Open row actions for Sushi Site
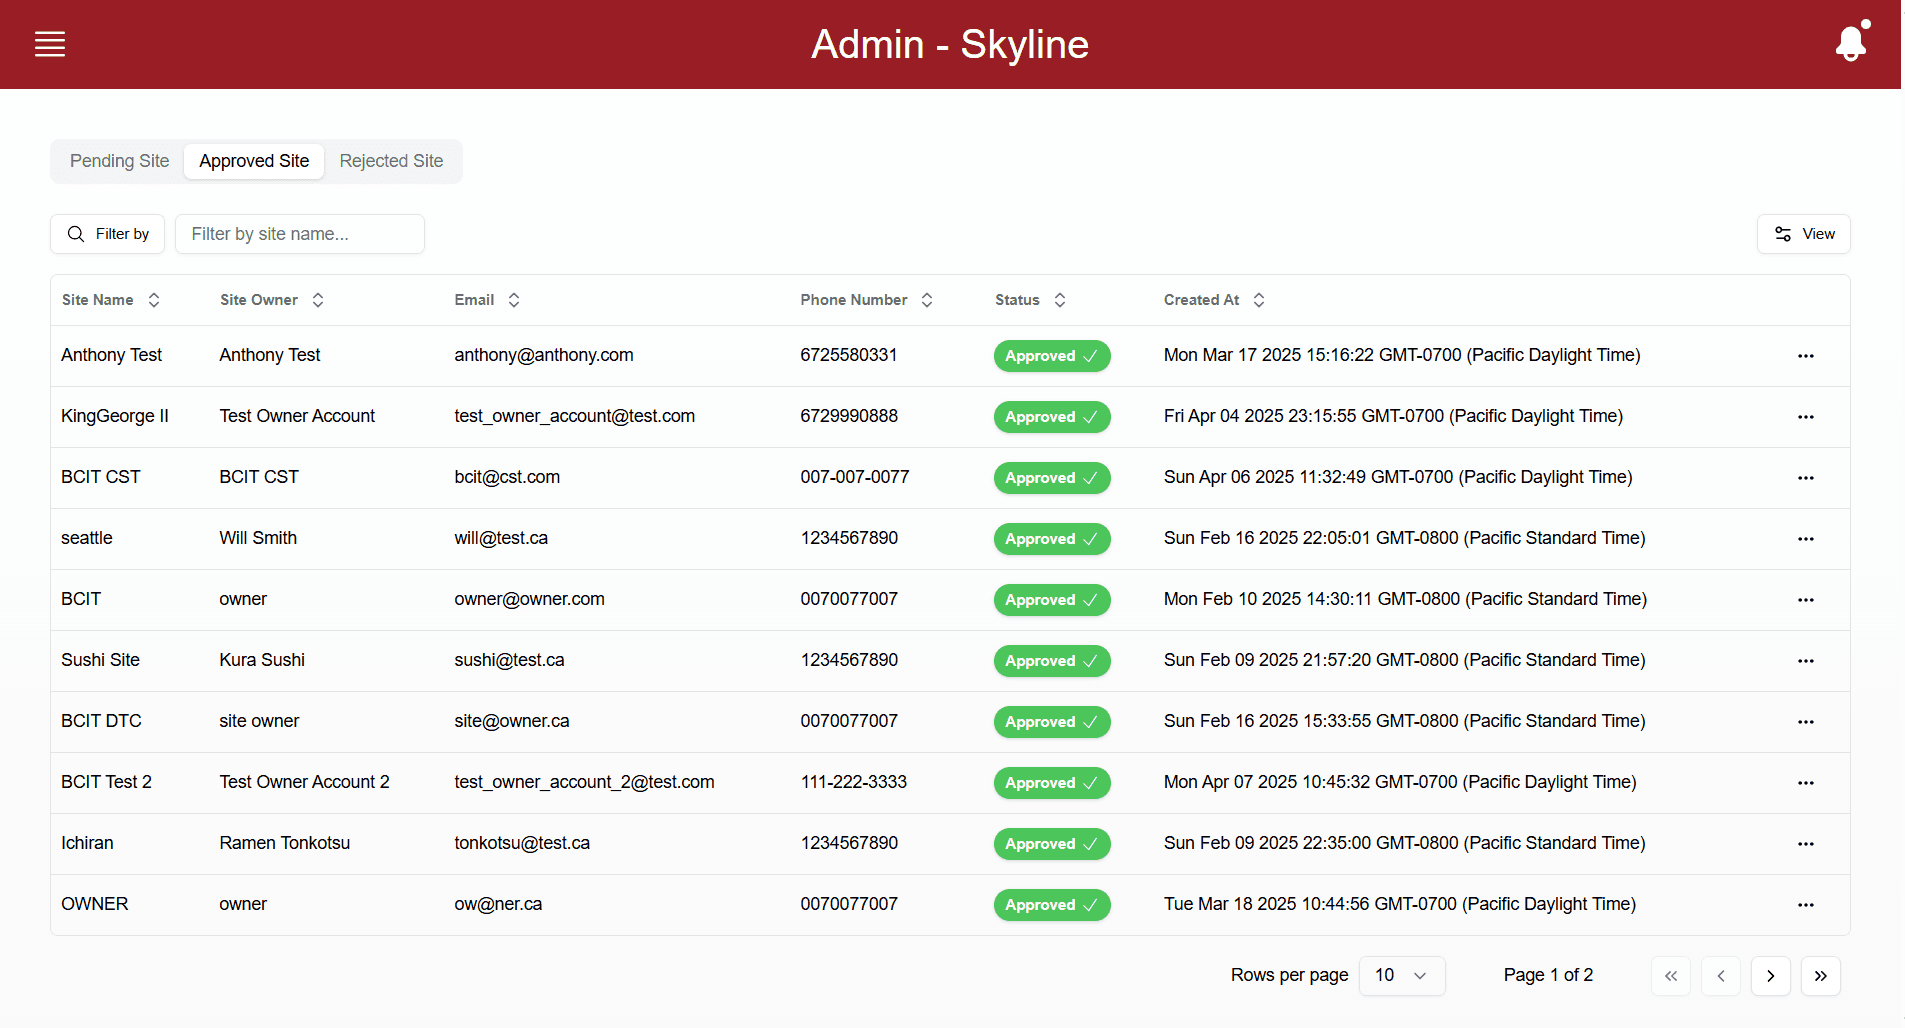The width and height of the screenshot is (1905, 1028). pyautogui.click(x=1805, y=661)
